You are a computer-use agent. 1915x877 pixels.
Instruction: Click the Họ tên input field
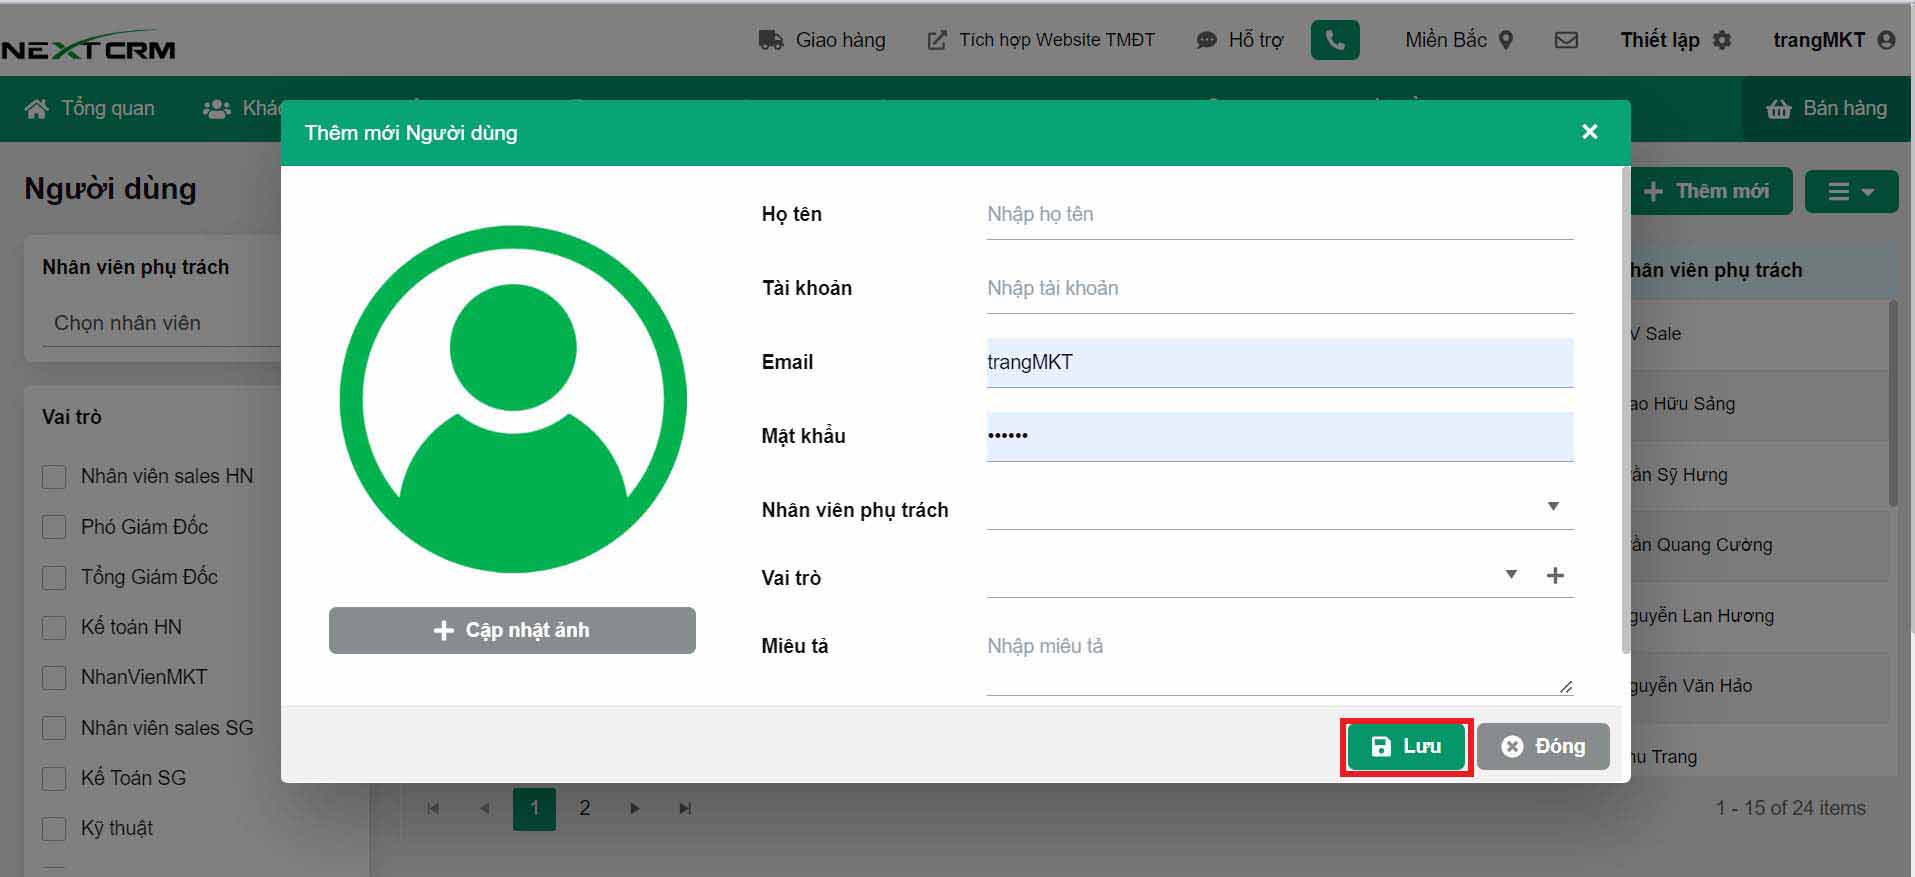click(x=1279, y=215)
